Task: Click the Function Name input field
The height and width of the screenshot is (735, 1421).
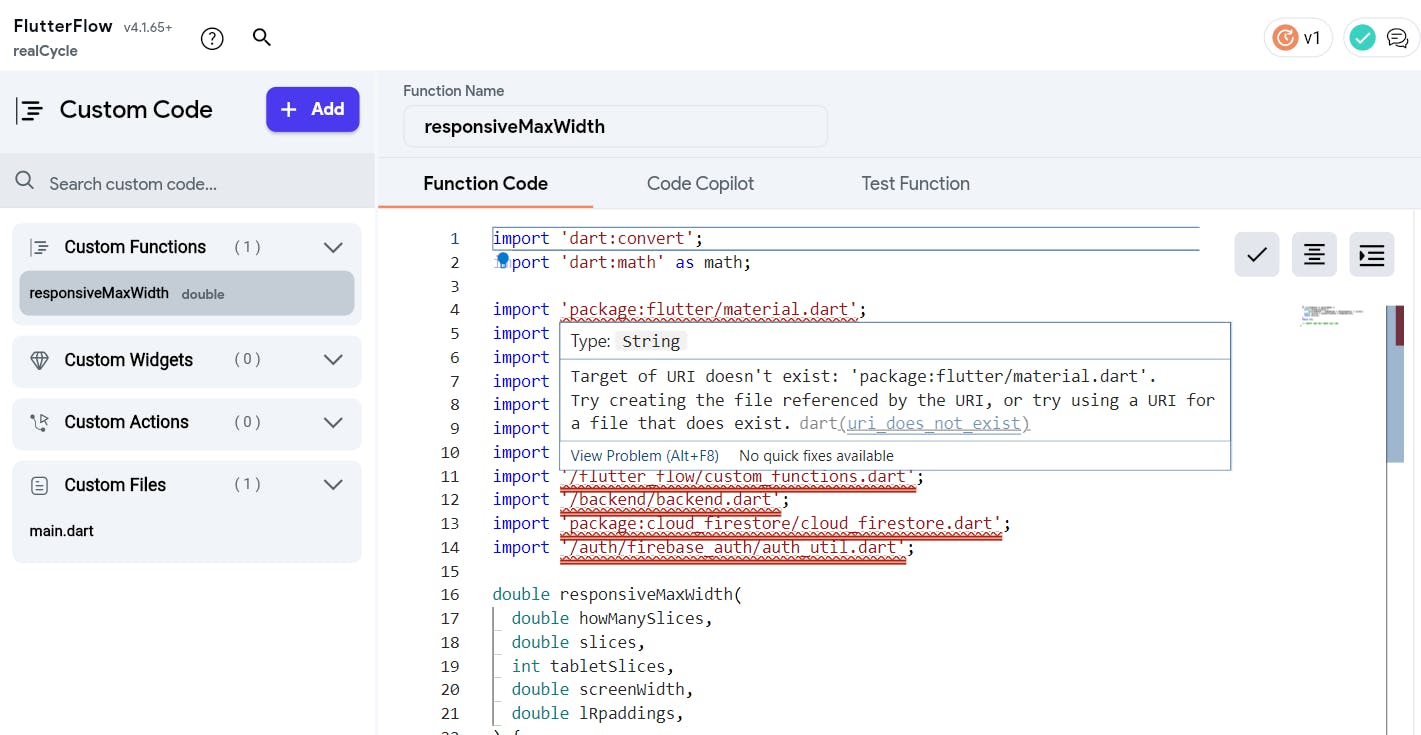Action: point(615,127)
